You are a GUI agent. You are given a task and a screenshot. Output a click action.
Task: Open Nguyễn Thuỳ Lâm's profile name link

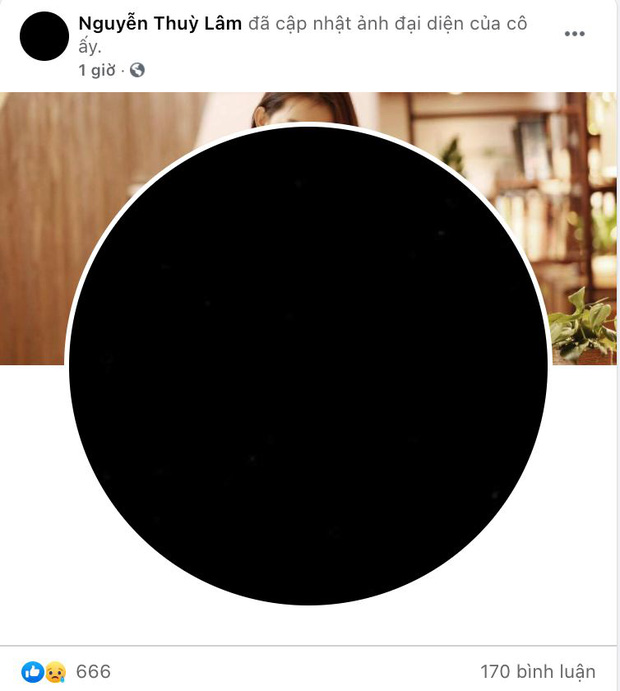[160, 23]
